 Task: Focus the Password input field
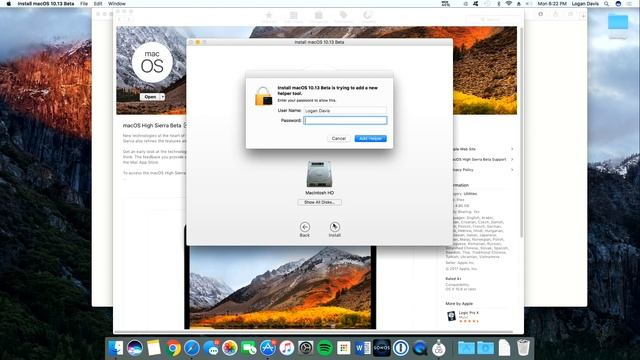point(345,120)
